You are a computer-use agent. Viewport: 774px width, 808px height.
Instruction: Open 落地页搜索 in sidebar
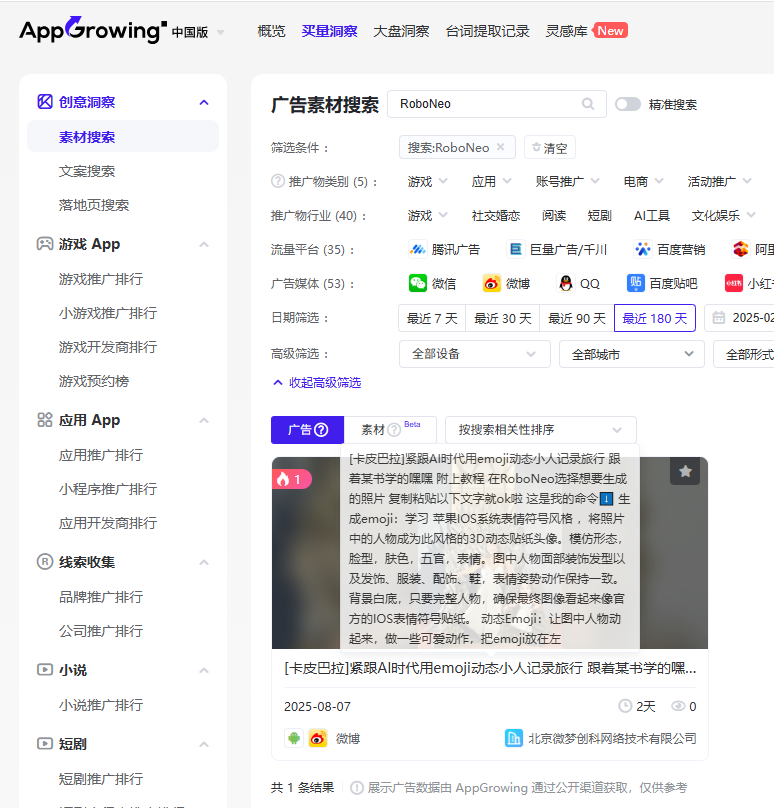click(94, 205)
